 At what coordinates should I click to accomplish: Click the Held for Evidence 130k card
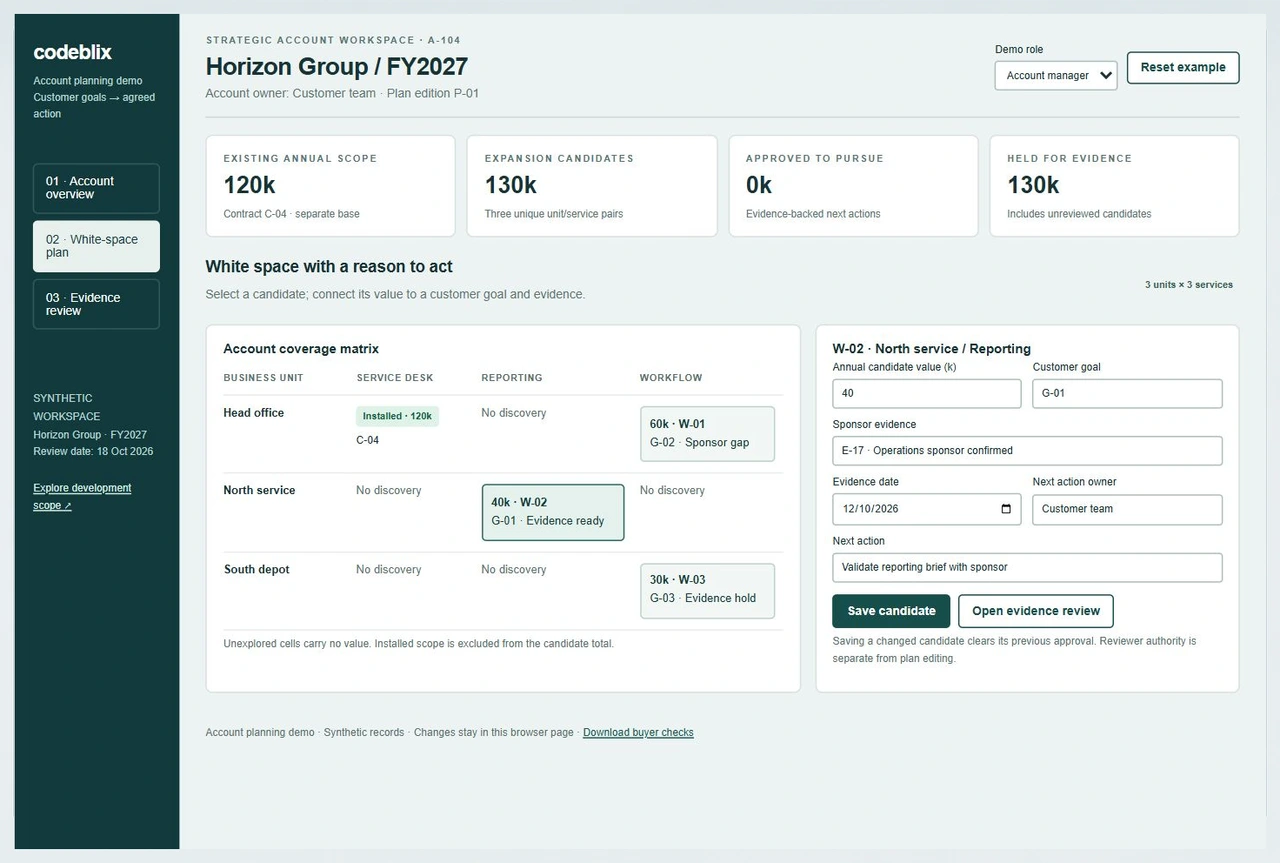click(1114, 186)
